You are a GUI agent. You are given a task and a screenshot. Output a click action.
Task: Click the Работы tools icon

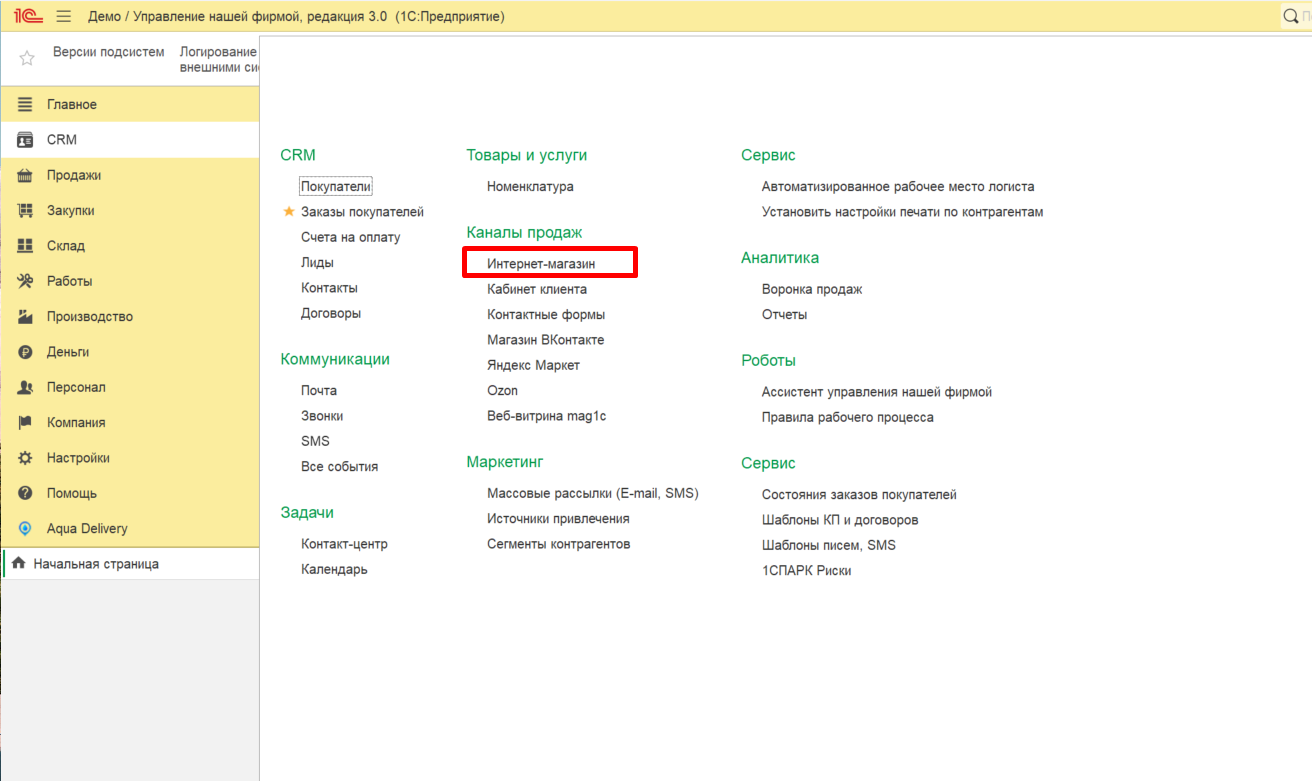click(25, 282)
